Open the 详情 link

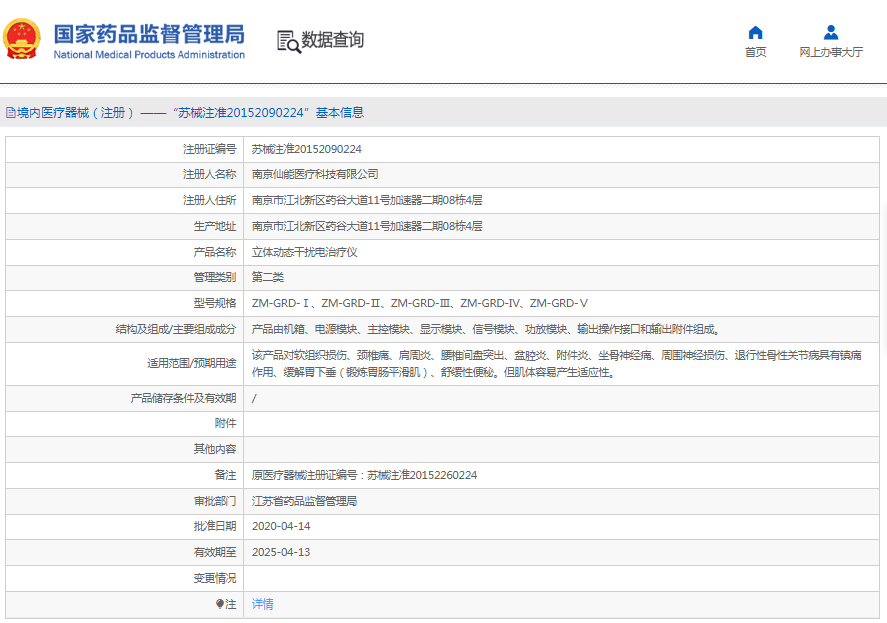point(262,604)
